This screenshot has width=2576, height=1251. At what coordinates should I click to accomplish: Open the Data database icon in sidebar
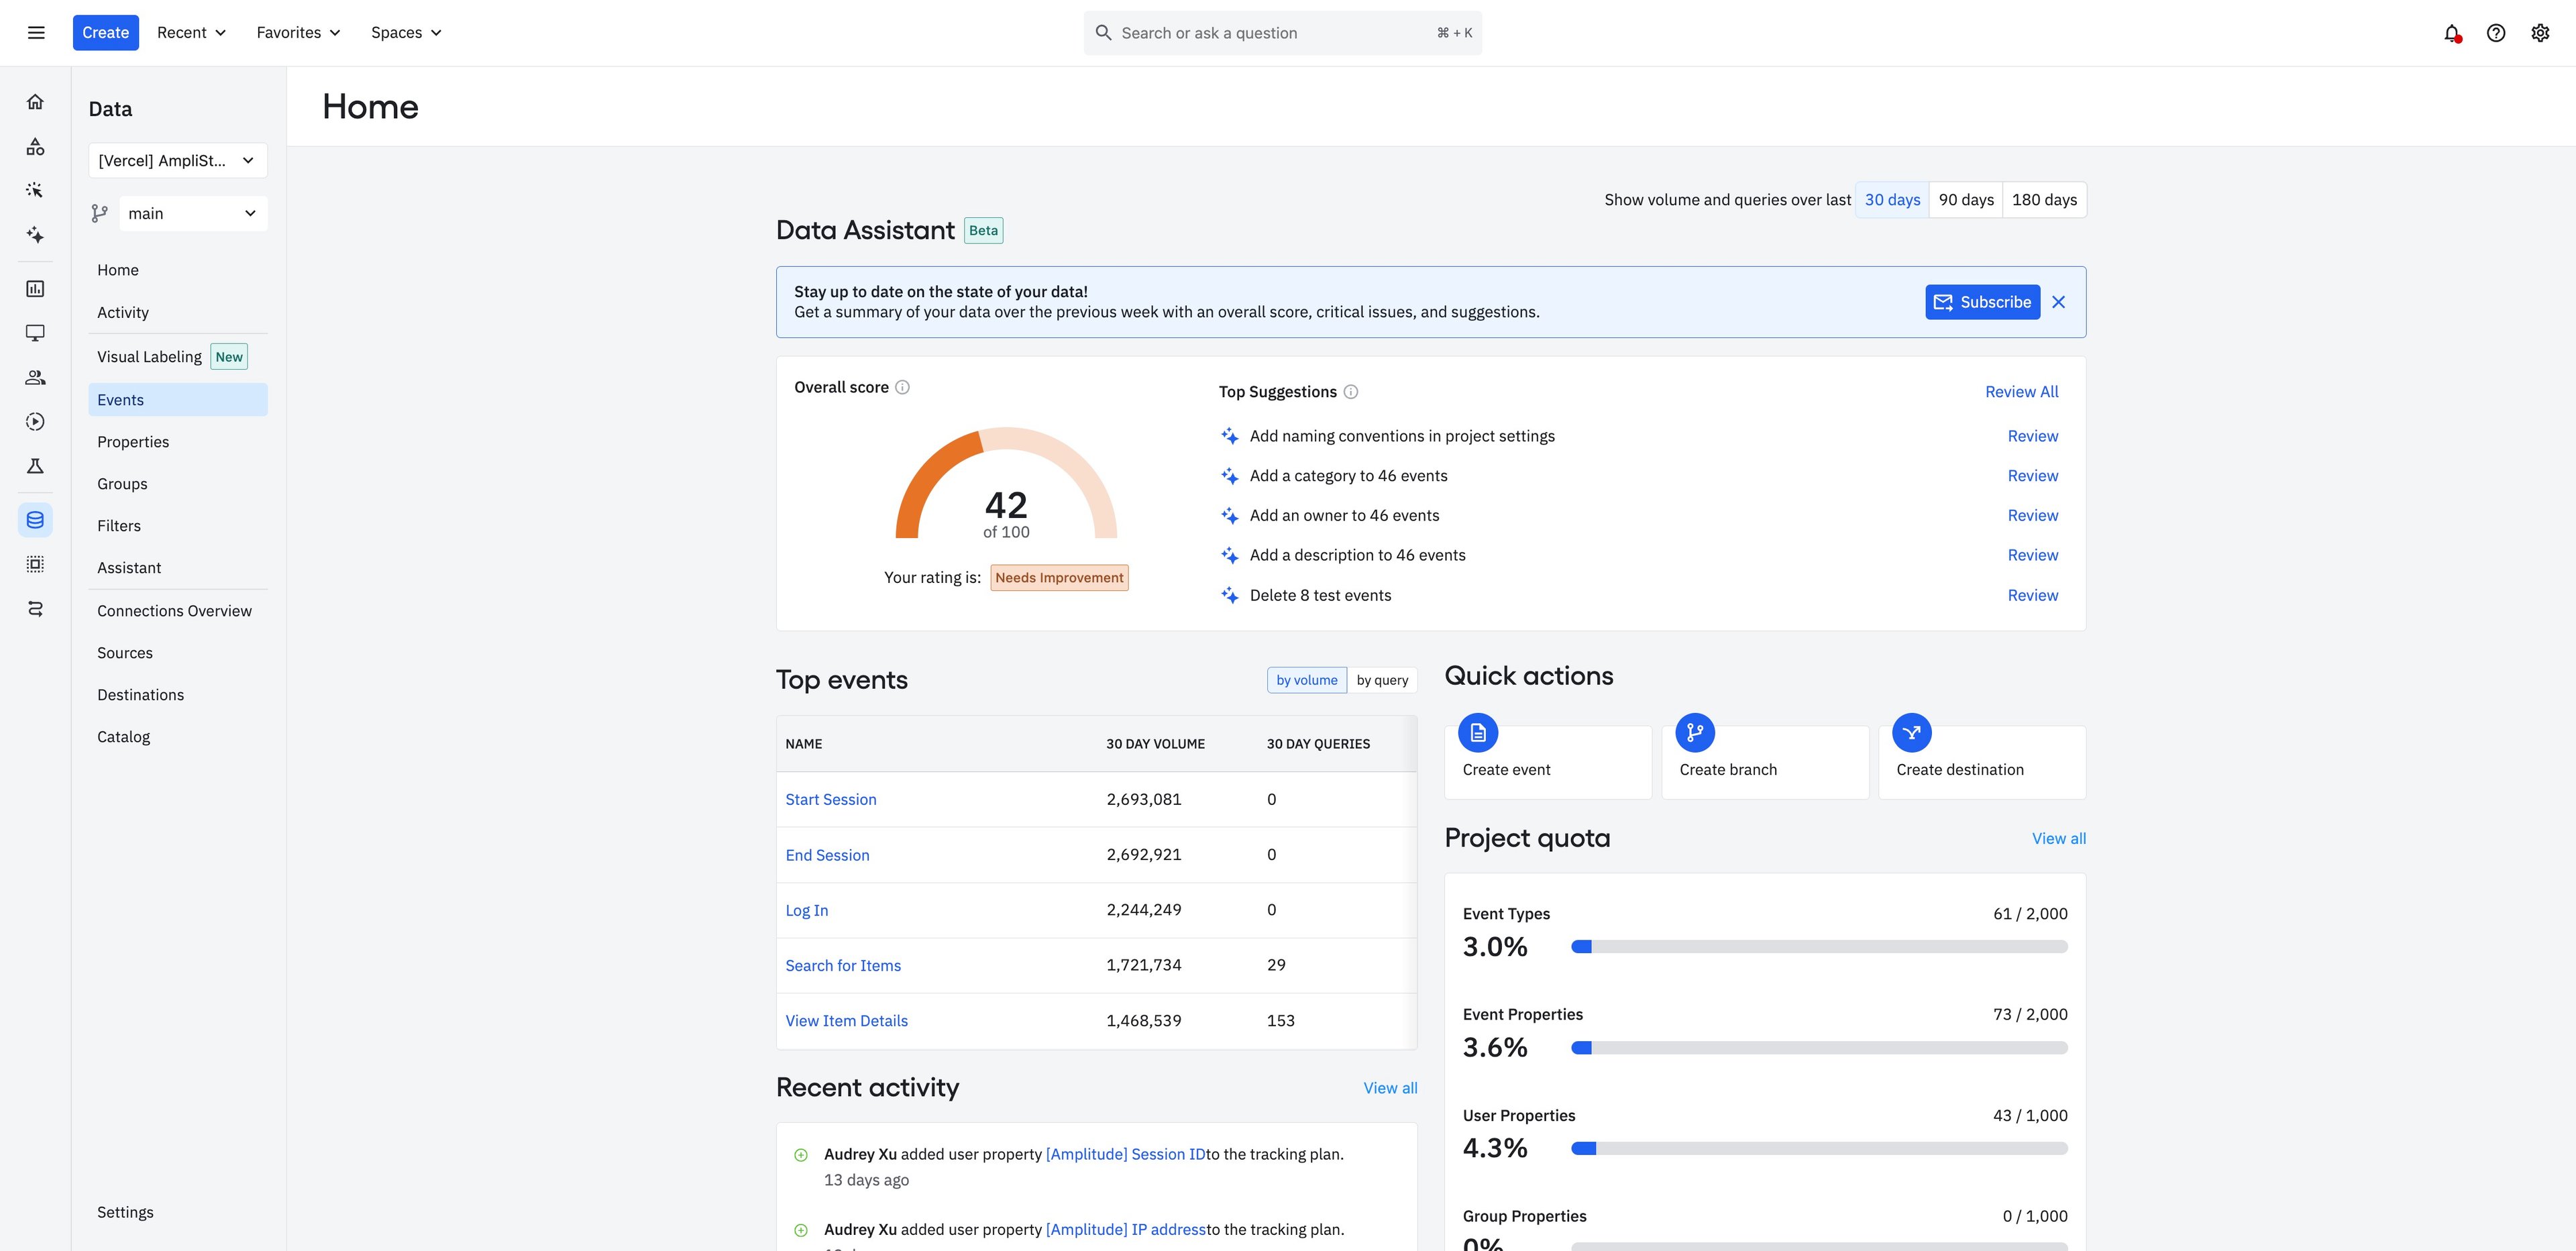pos(35,520)
